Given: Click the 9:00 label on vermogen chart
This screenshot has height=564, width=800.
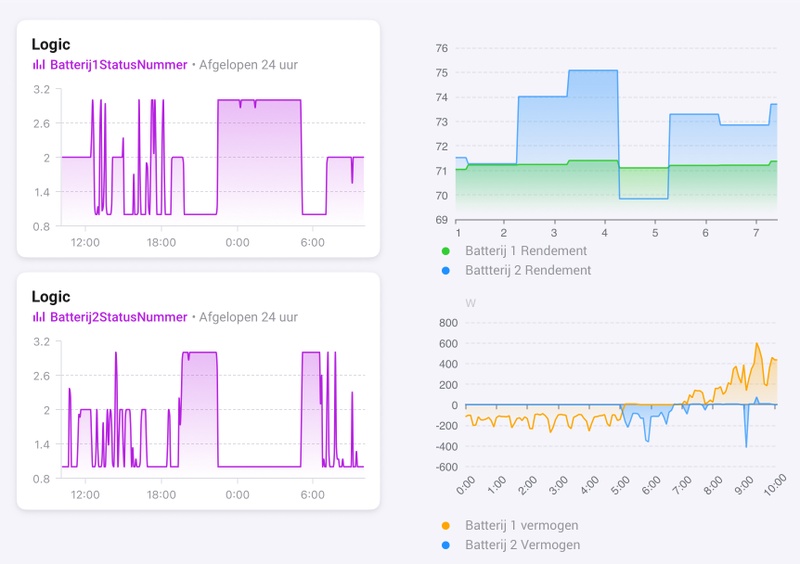Looking at the screenshot, I should [x=744, y=485].
